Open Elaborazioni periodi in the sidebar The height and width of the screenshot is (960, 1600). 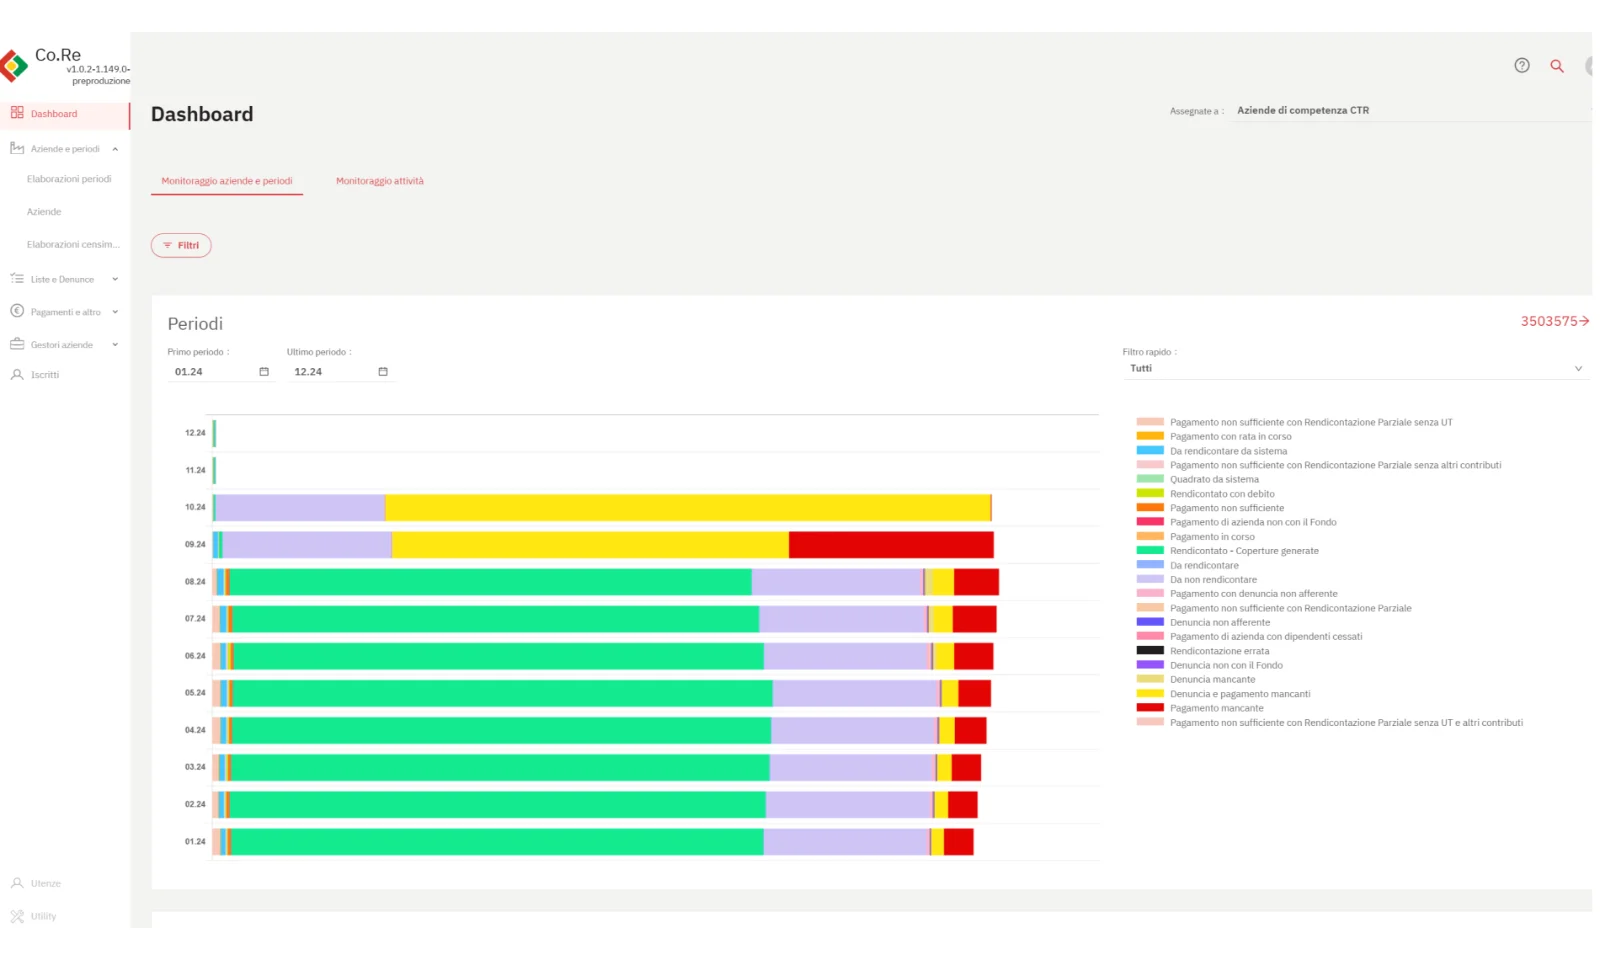69,179
